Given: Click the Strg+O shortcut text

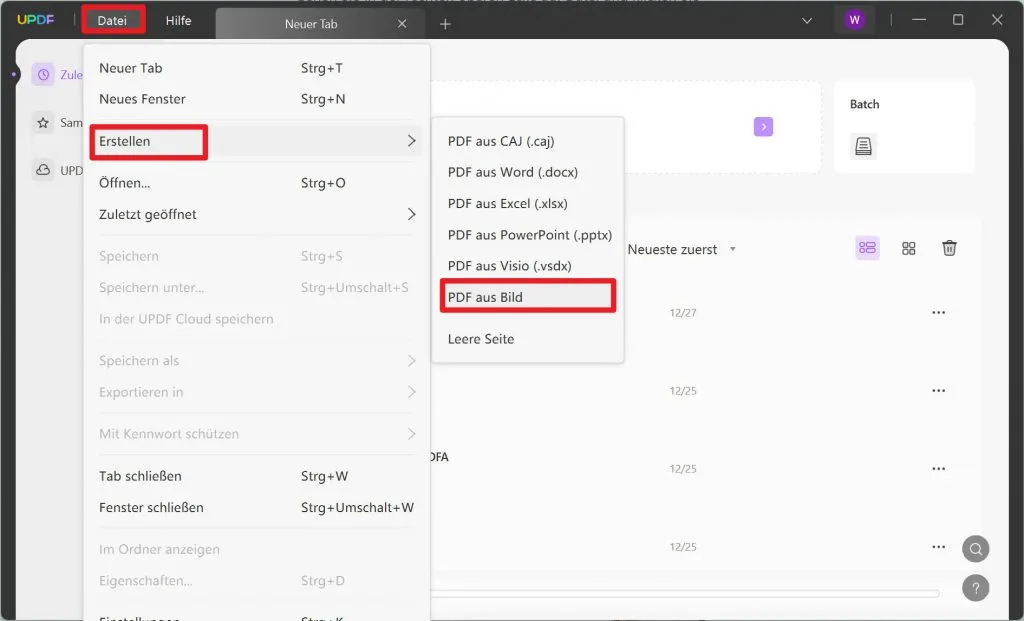Looking at the screenshot, I should 323,183.
